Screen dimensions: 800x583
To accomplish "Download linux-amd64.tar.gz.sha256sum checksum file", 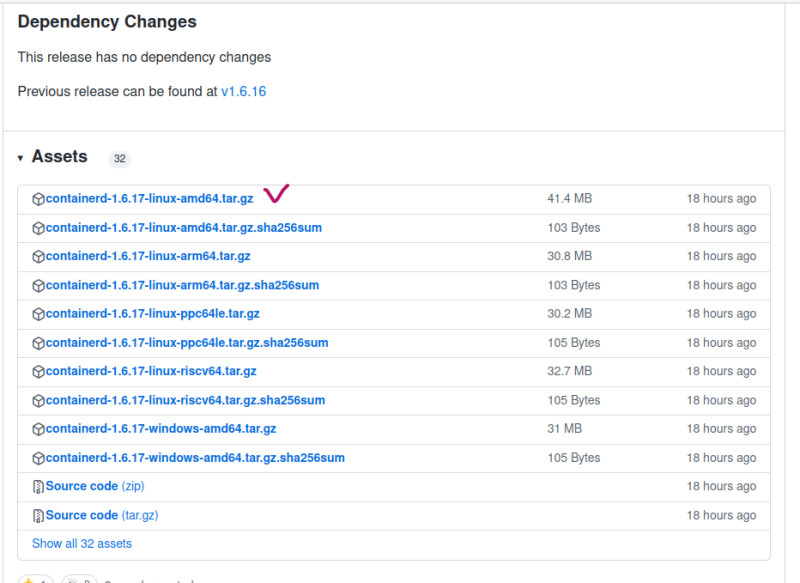I will (x=184, y=228).
